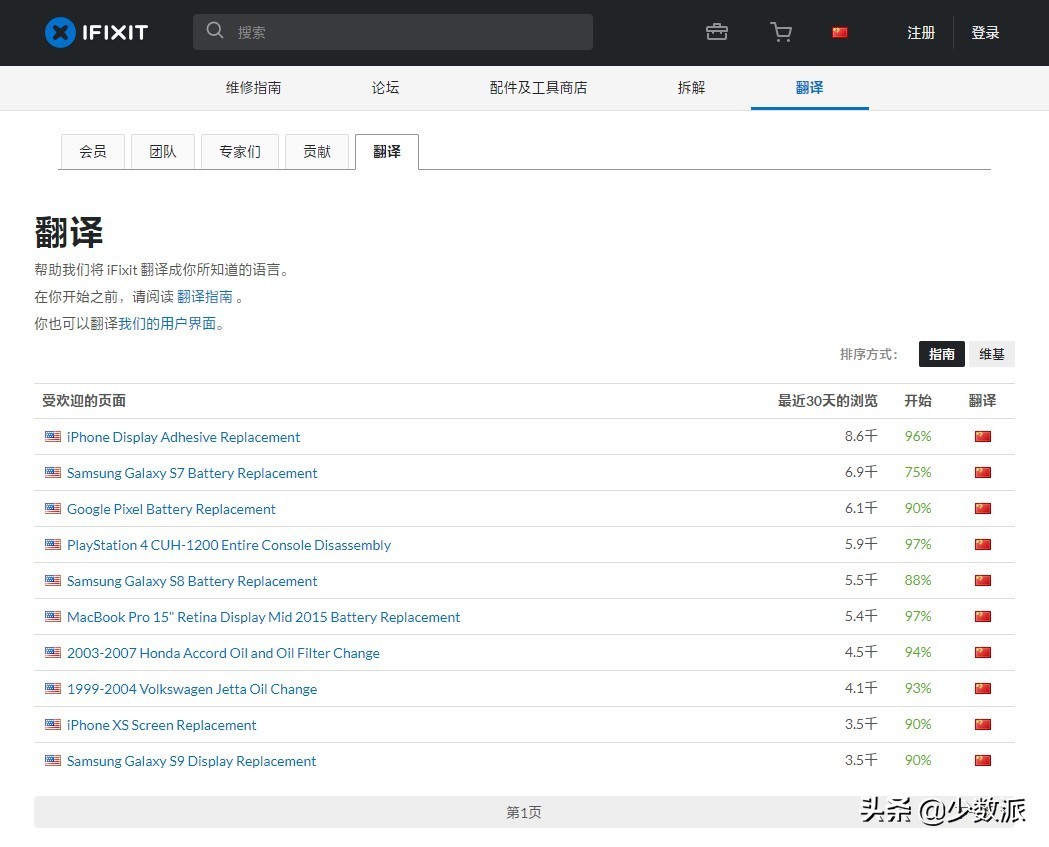1049x847 pixels.
Task: Click the iFixit logo
Action: [x=95, y=32]
